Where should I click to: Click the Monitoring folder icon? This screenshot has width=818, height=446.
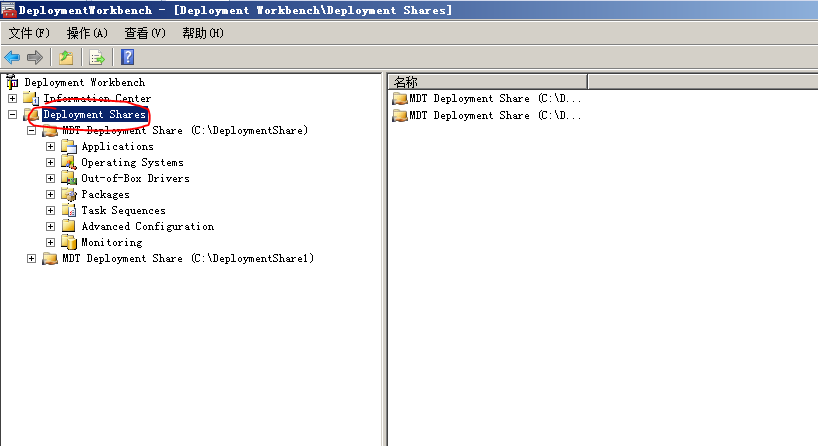tap(69, 243)
